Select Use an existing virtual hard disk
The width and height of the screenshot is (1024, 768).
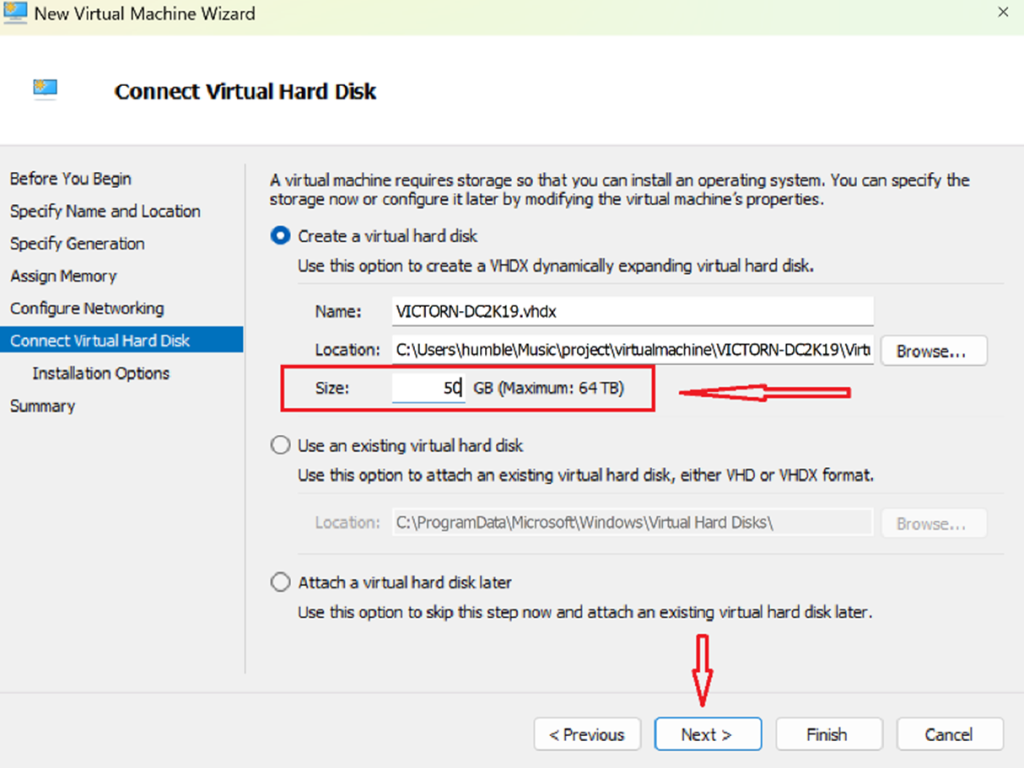click(x=281, y=446)
